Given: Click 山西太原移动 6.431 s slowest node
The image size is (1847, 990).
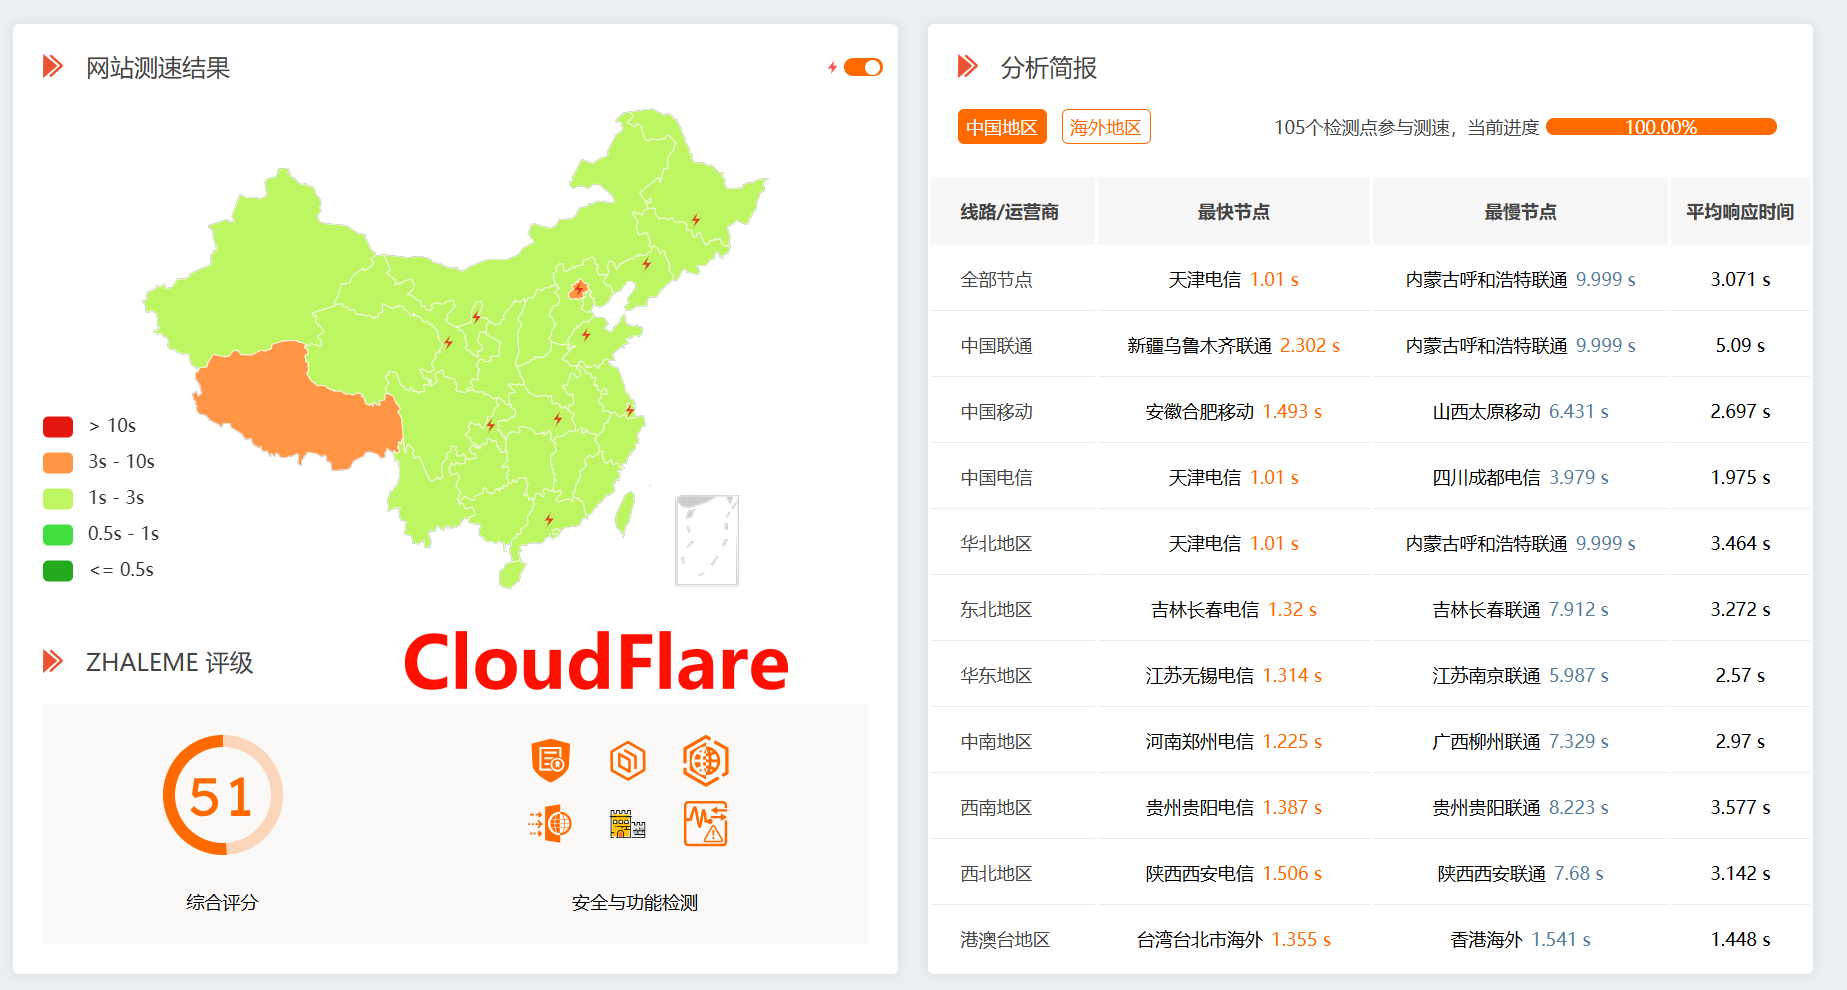Looking at the screenshot, I should [1520, 412].
